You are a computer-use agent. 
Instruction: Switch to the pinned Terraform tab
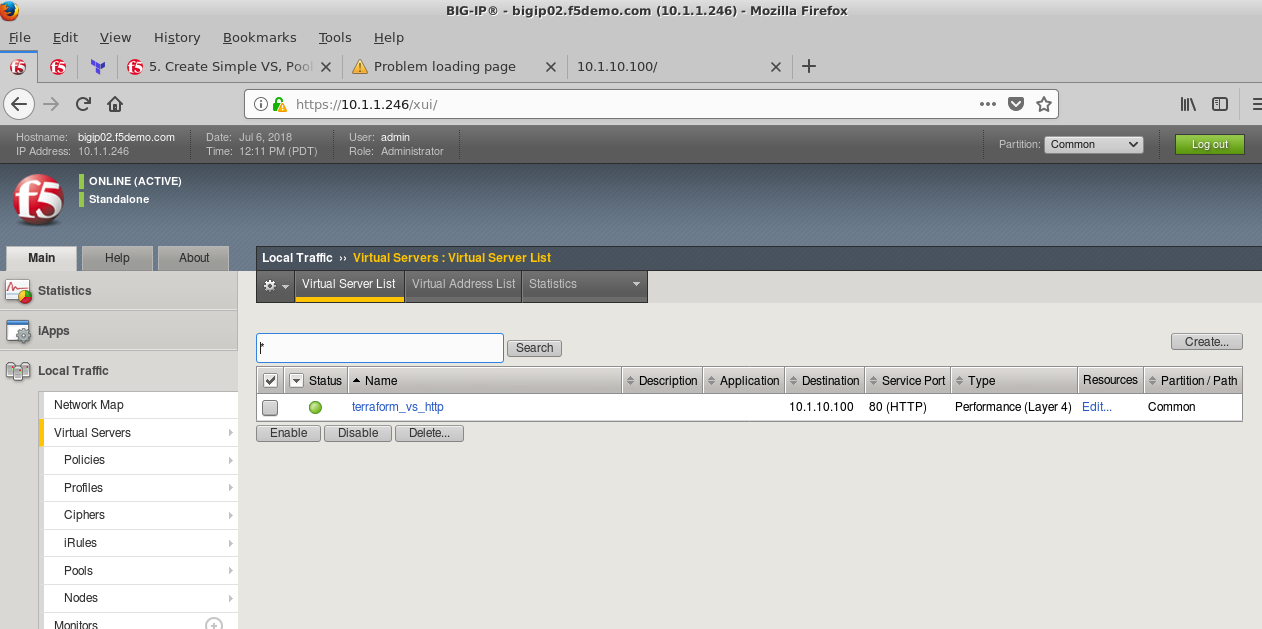pos(98,67)
